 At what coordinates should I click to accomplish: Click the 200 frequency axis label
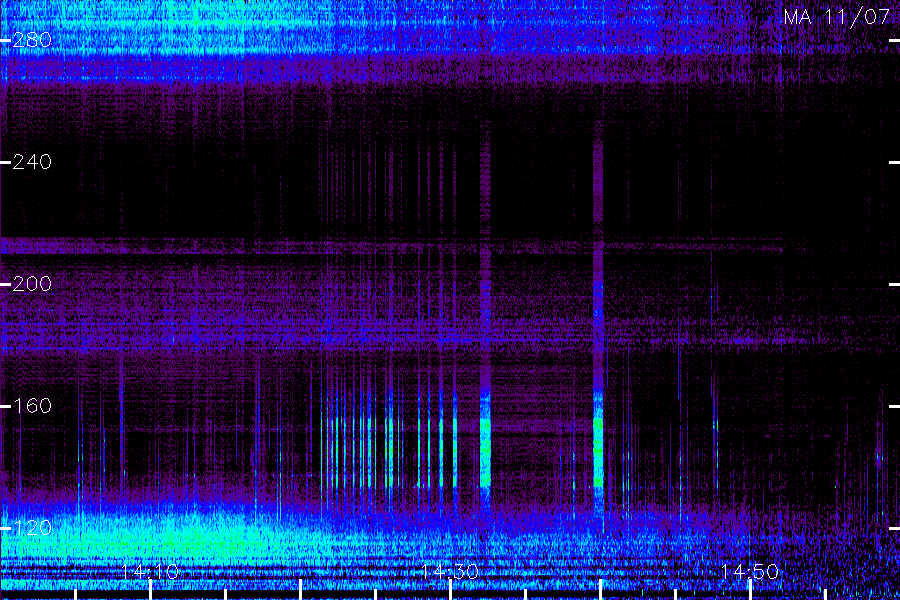point(32,284)
